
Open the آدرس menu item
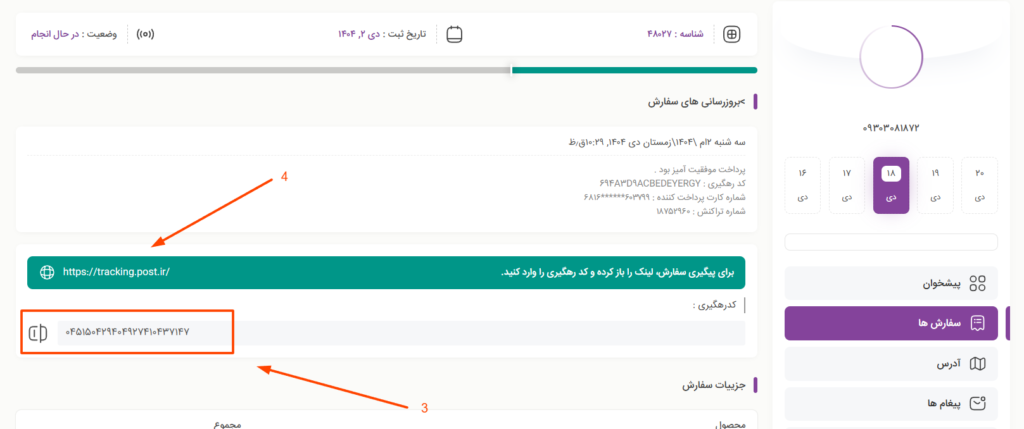891,364
